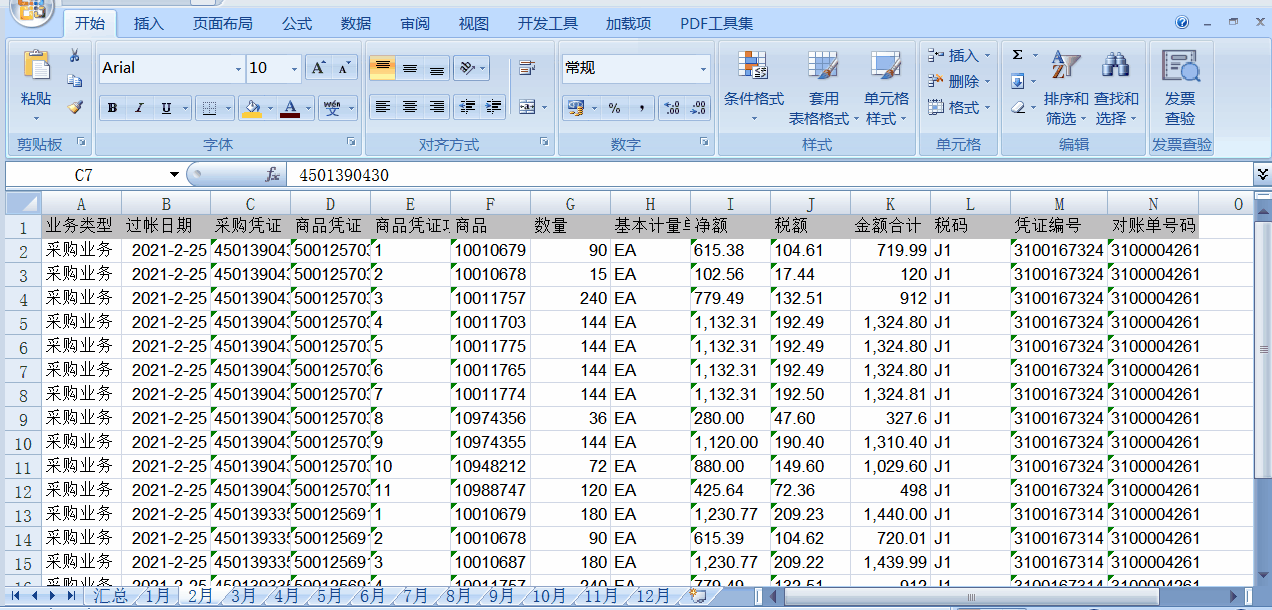The height and width of the screenshot is (610, 1272).
Task: Select the Format Painter brush icon
Action: point(75,107)
